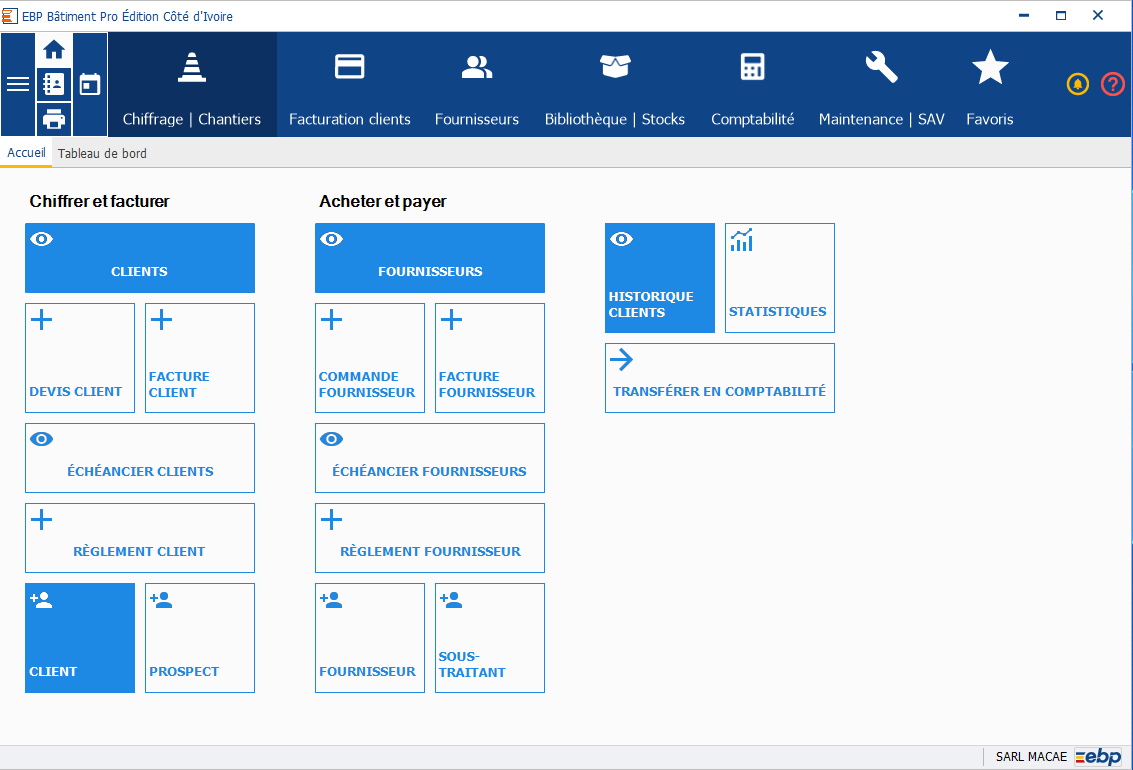Add a RÈGLEMENT CLIENT

pos(140,538)
